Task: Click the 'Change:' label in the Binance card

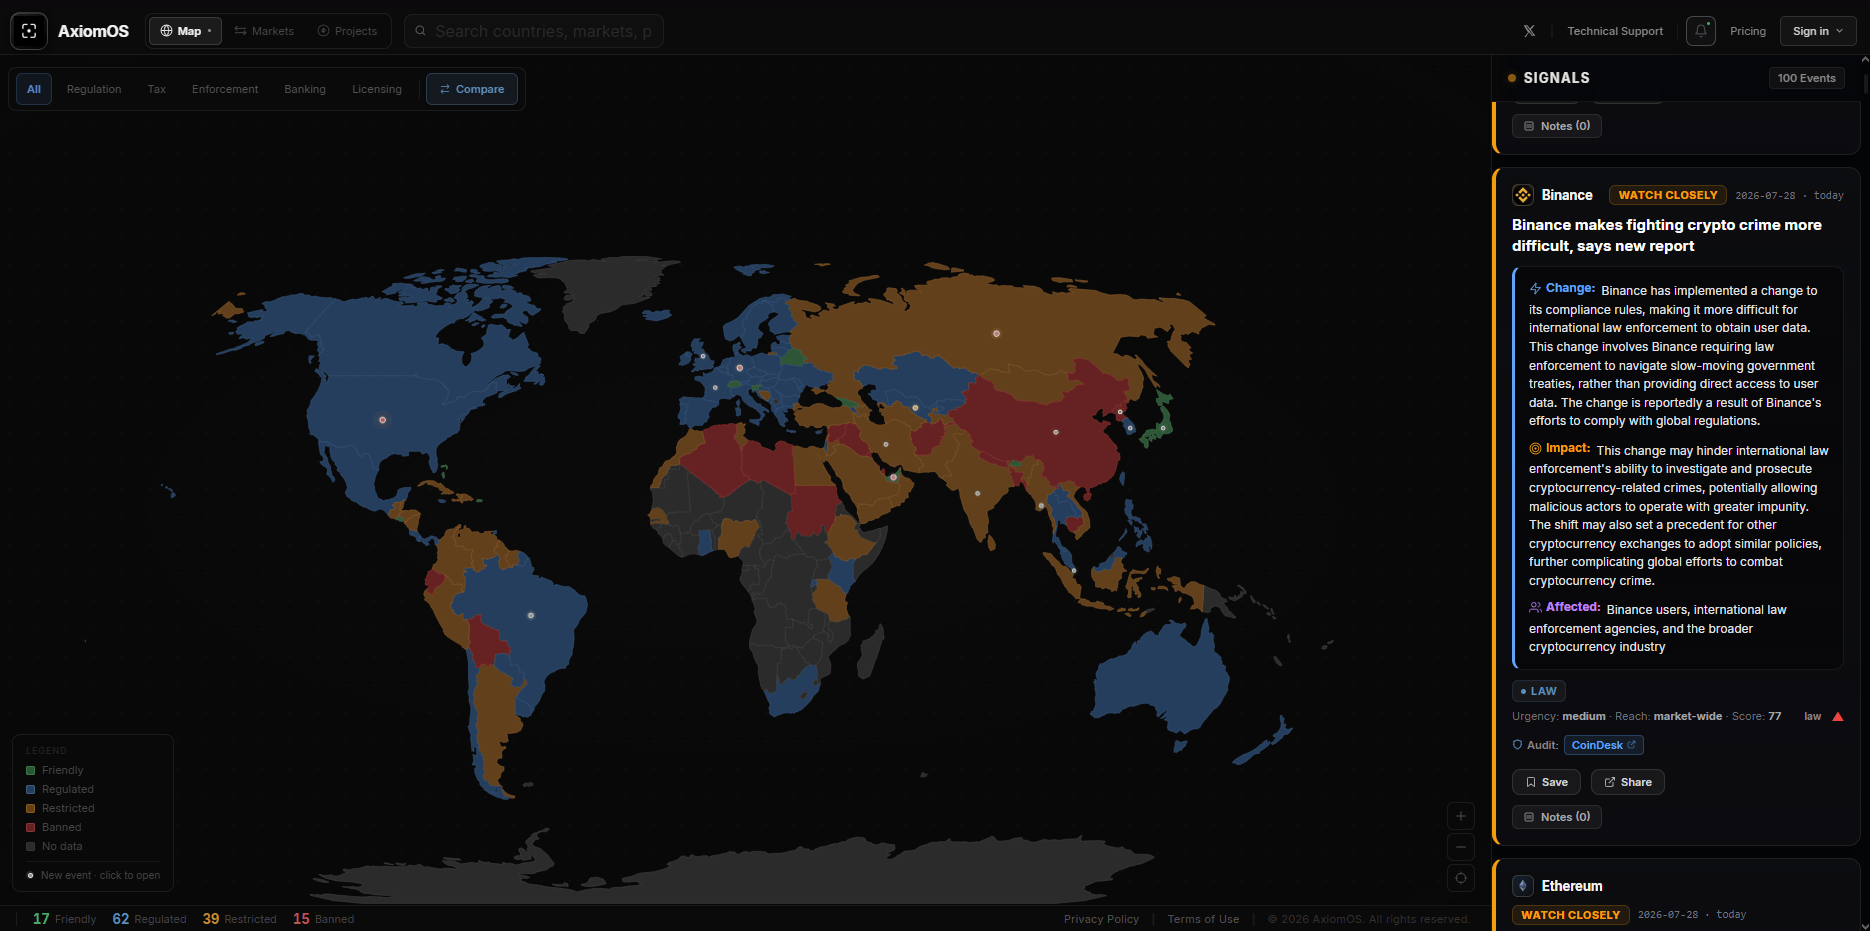Action: click(x=1570, y=288)
